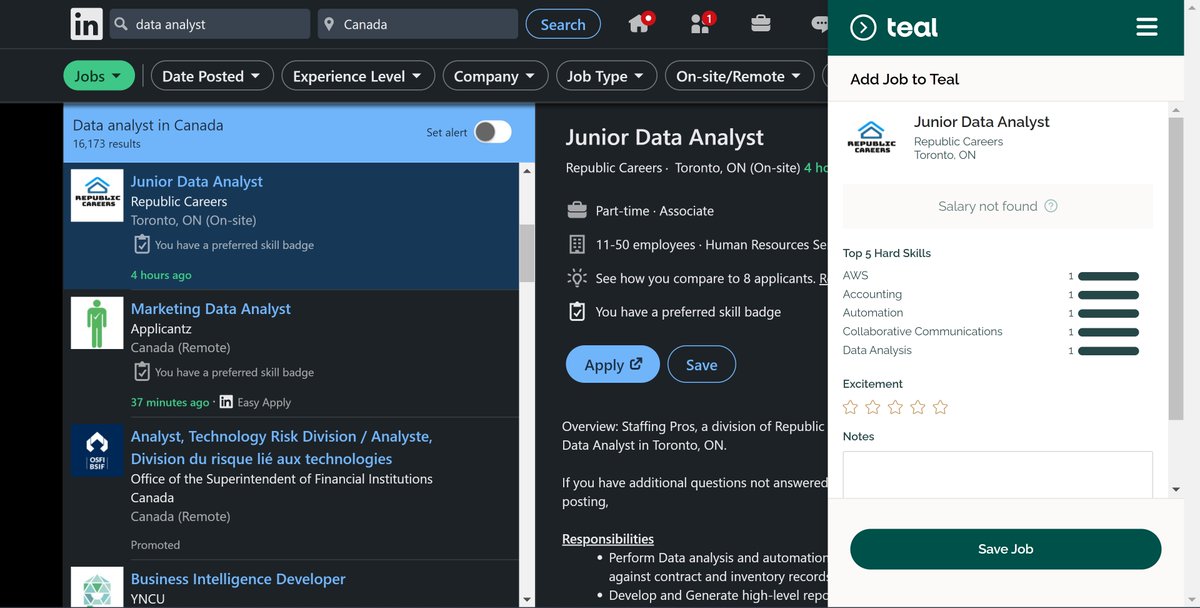Expand the Company filter

click(495, 76)
